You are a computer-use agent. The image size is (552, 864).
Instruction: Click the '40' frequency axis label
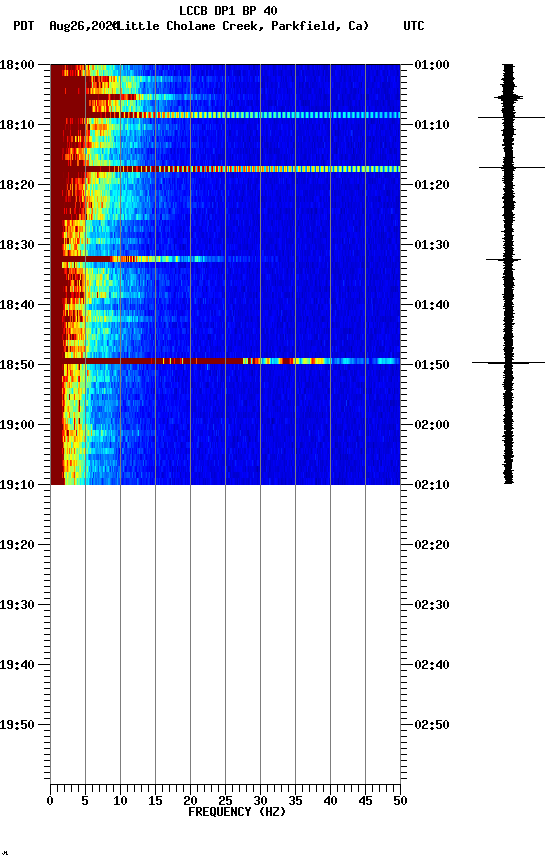[x=330, y=801]
